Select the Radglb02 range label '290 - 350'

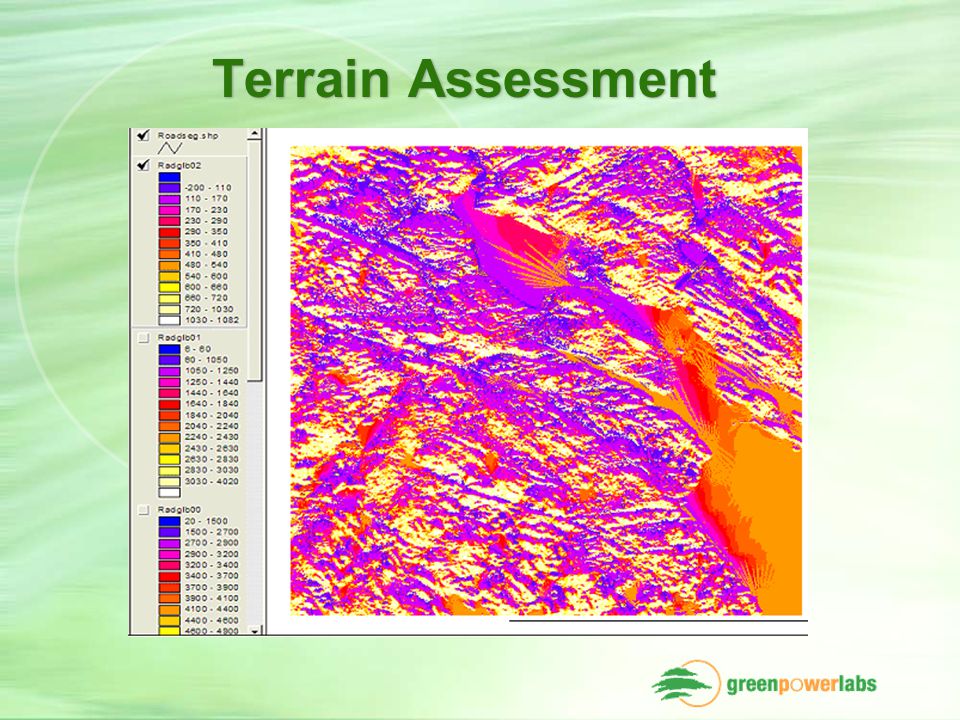[x=206, y=232]
